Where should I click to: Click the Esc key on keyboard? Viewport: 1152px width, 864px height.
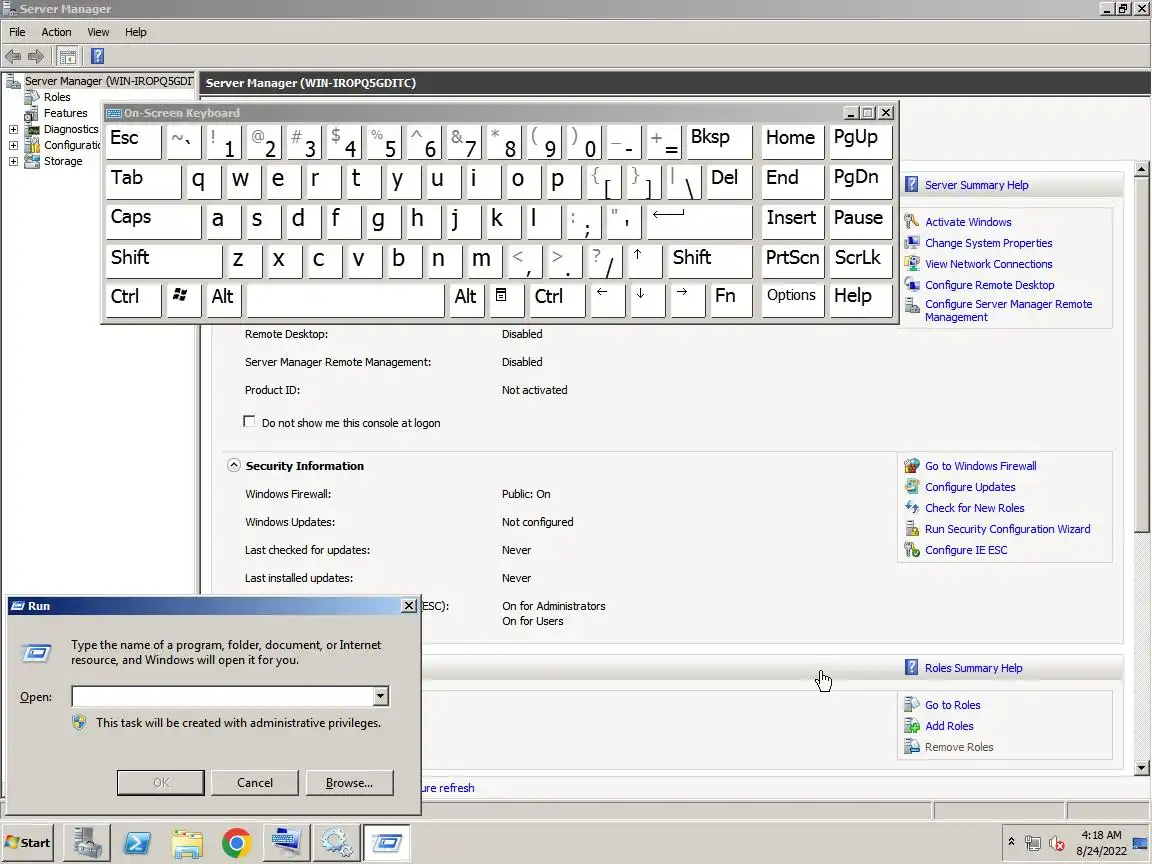(133, 140)
